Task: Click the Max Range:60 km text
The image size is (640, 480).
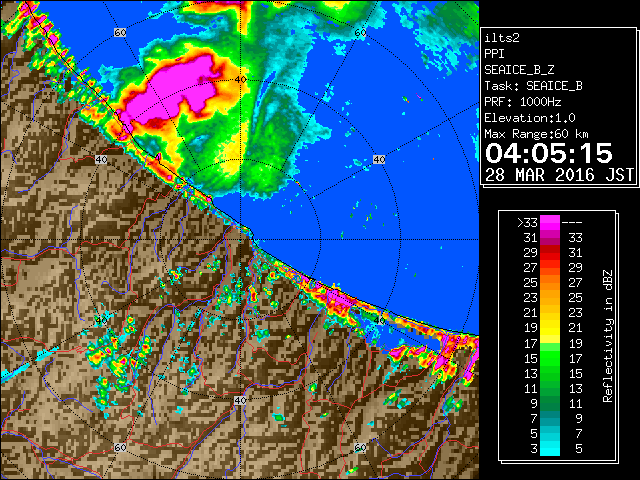Action: pos(536,134)
